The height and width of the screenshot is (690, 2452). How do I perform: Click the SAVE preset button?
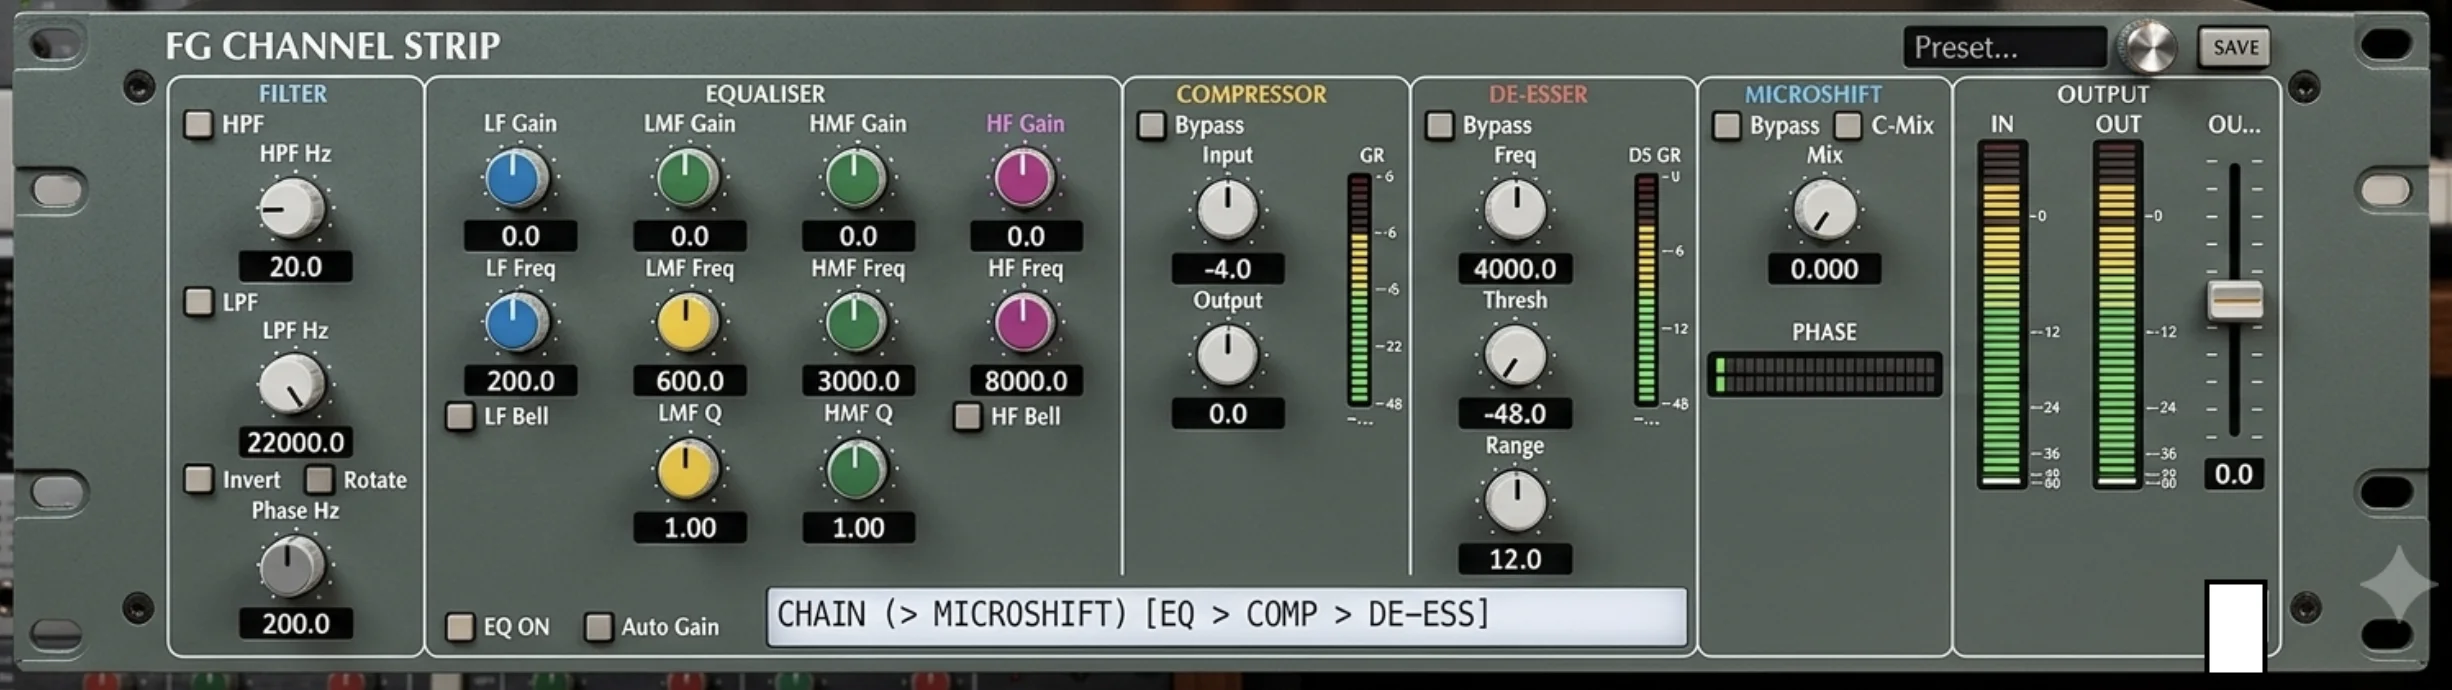[2234, 47]
